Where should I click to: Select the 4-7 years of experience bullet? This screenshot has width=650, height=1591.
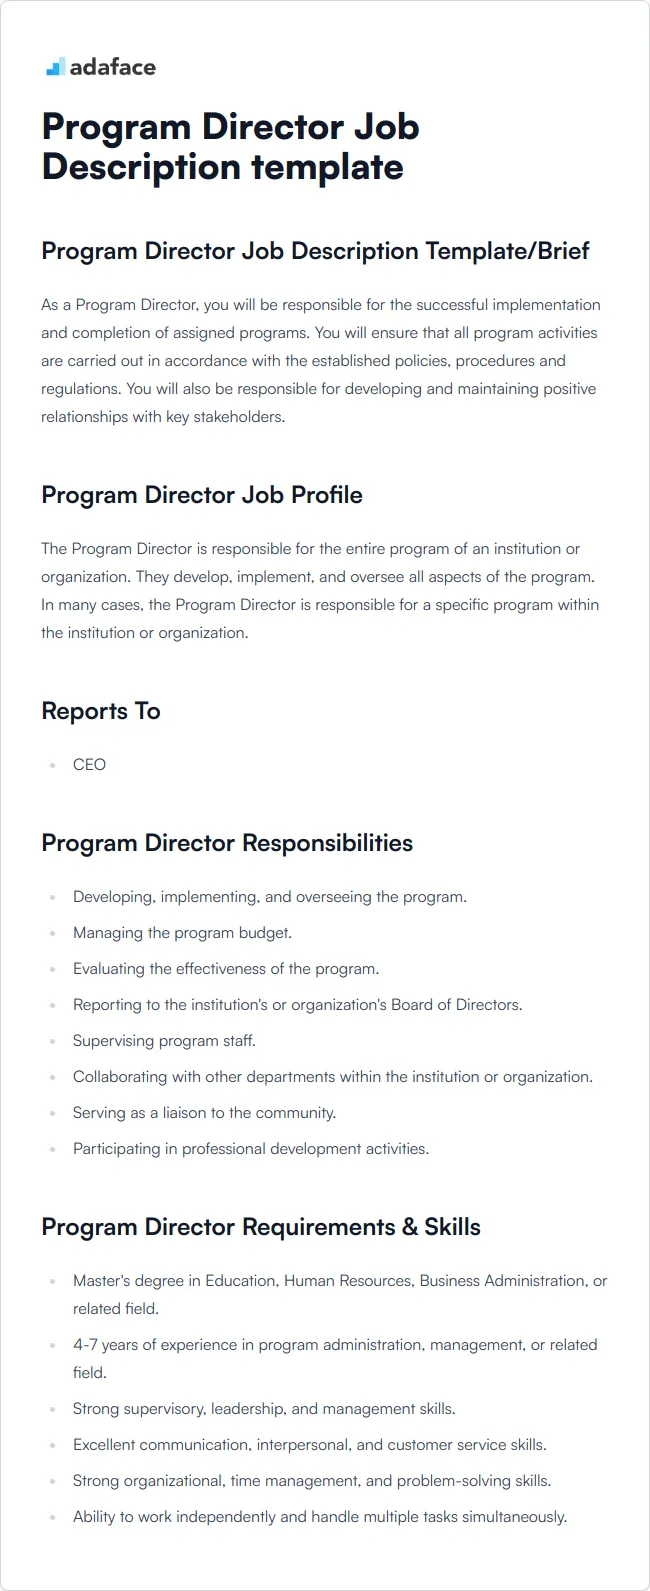(x=335, y=1345)
